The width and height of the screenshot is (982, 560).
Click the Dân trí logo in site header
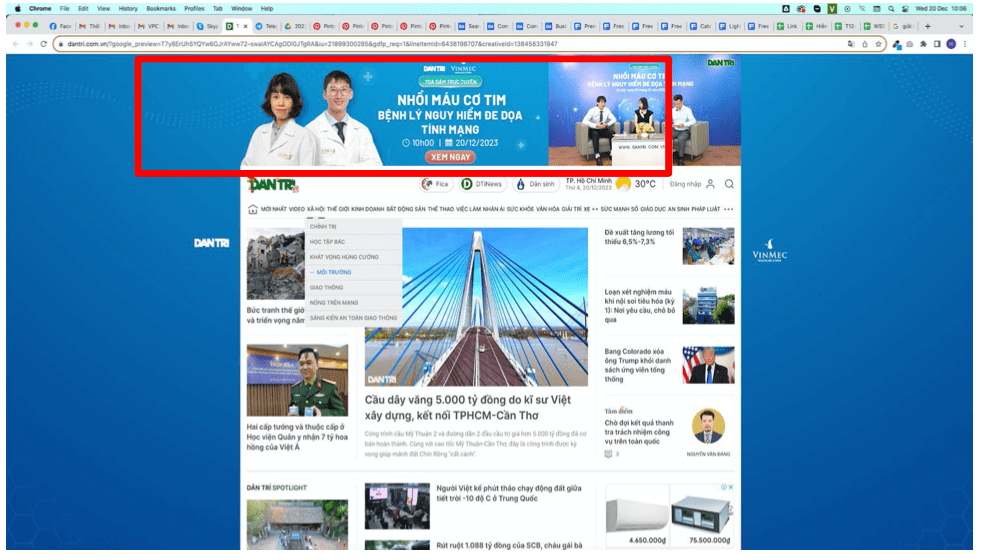point(274,185)
